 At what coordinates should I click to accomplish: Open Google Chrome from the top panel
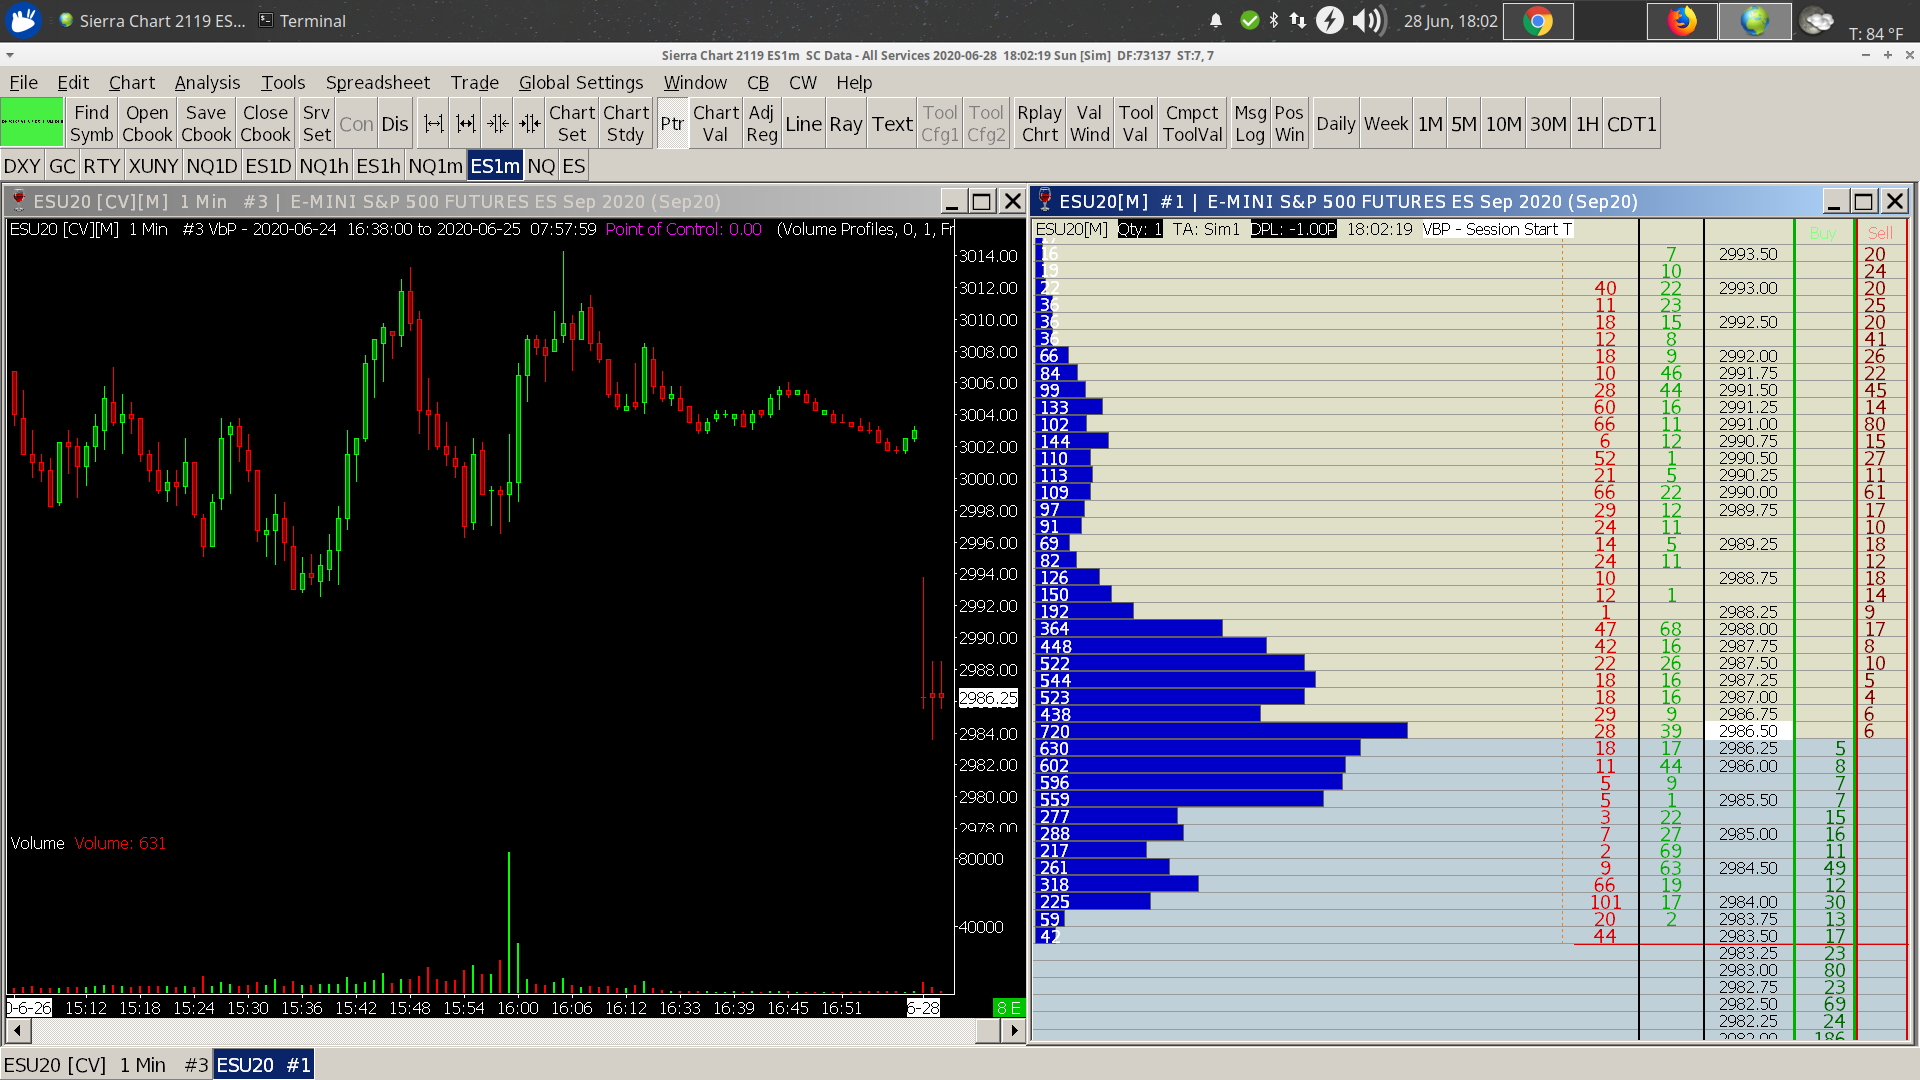click(1538, 21)
